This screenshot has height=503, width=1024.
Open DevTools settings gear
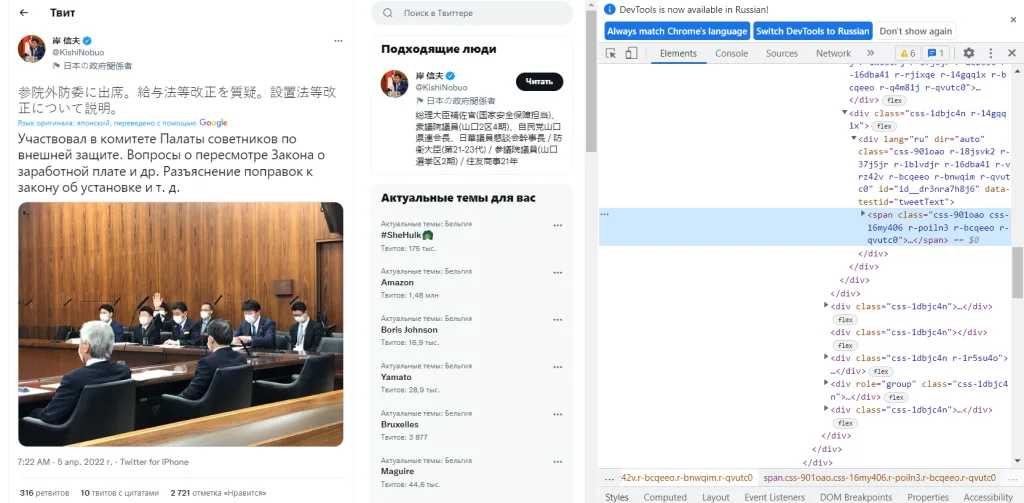[968, 54]
